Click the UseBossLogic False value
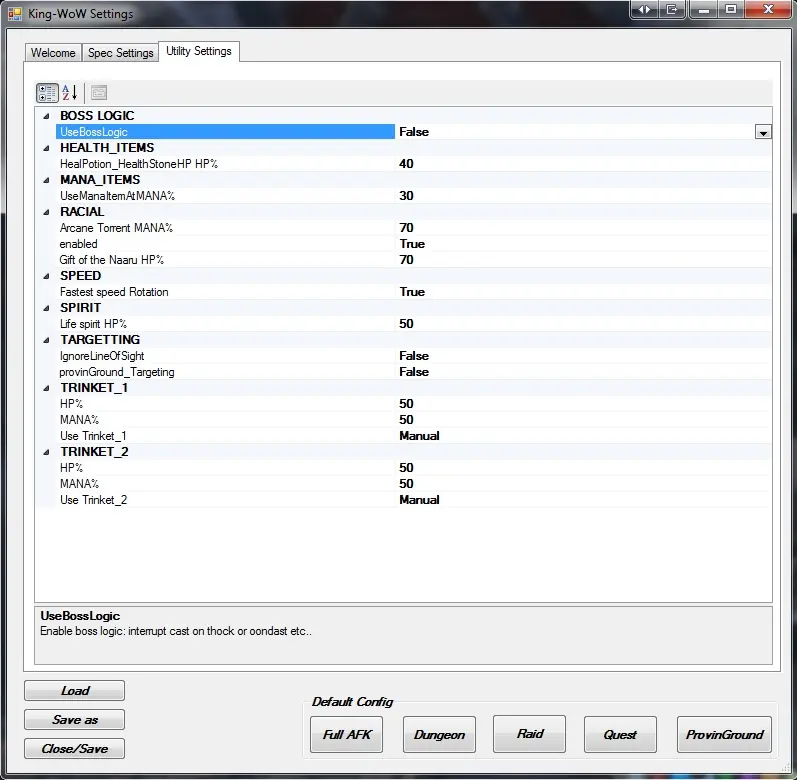 click(x=414, y=132)
